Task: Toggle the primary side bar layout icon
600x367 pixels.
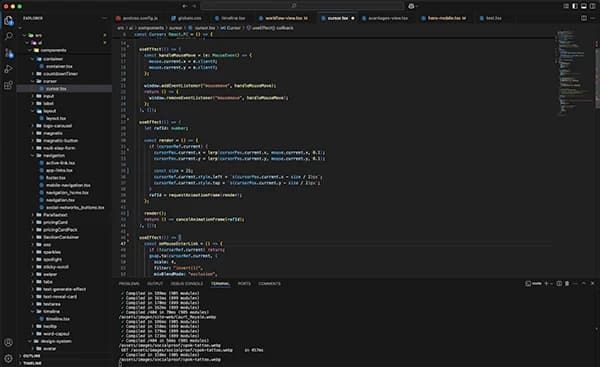Action: point(575,6)
